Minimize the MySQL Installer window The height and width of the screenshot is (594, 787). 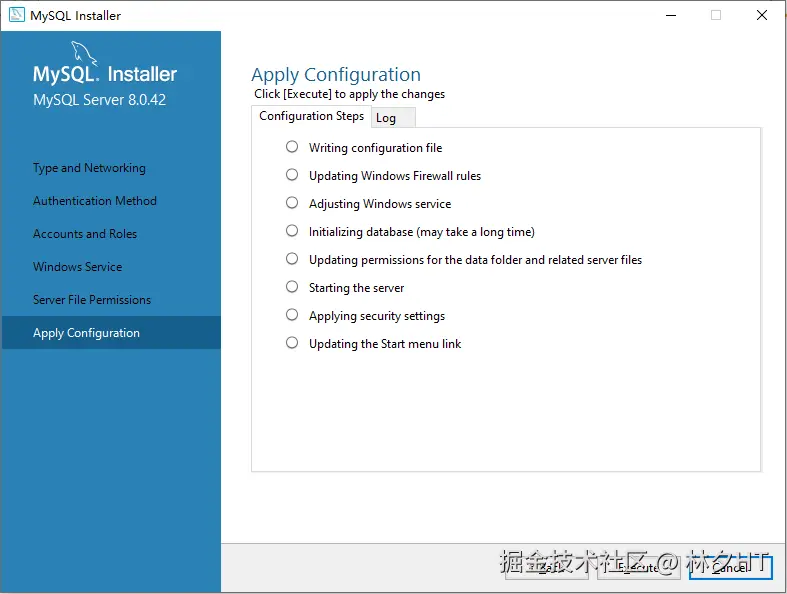[x=671, y=15]
